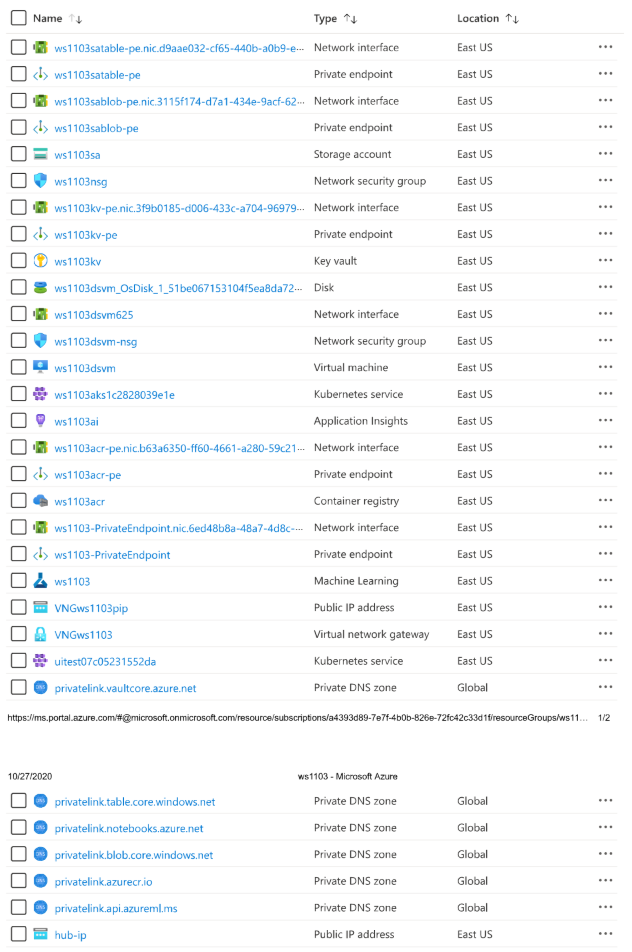632x952 pixels.
Task: Click the 'Storage account' type cell
Action: (352, 154)
